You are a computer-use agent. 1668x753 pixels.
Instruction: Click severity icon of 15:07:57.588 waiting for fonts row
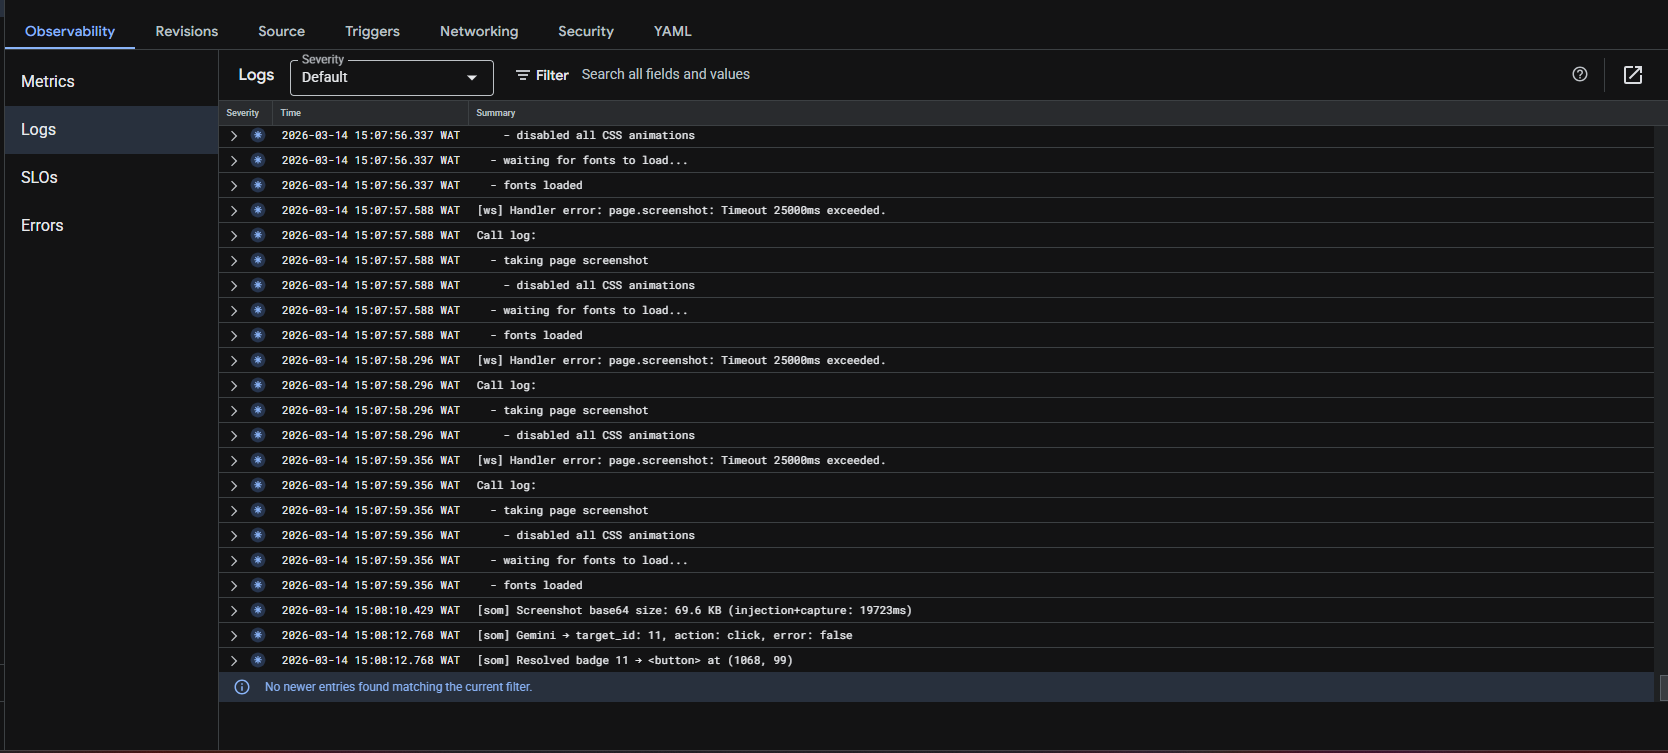click(x=258, y=310)
